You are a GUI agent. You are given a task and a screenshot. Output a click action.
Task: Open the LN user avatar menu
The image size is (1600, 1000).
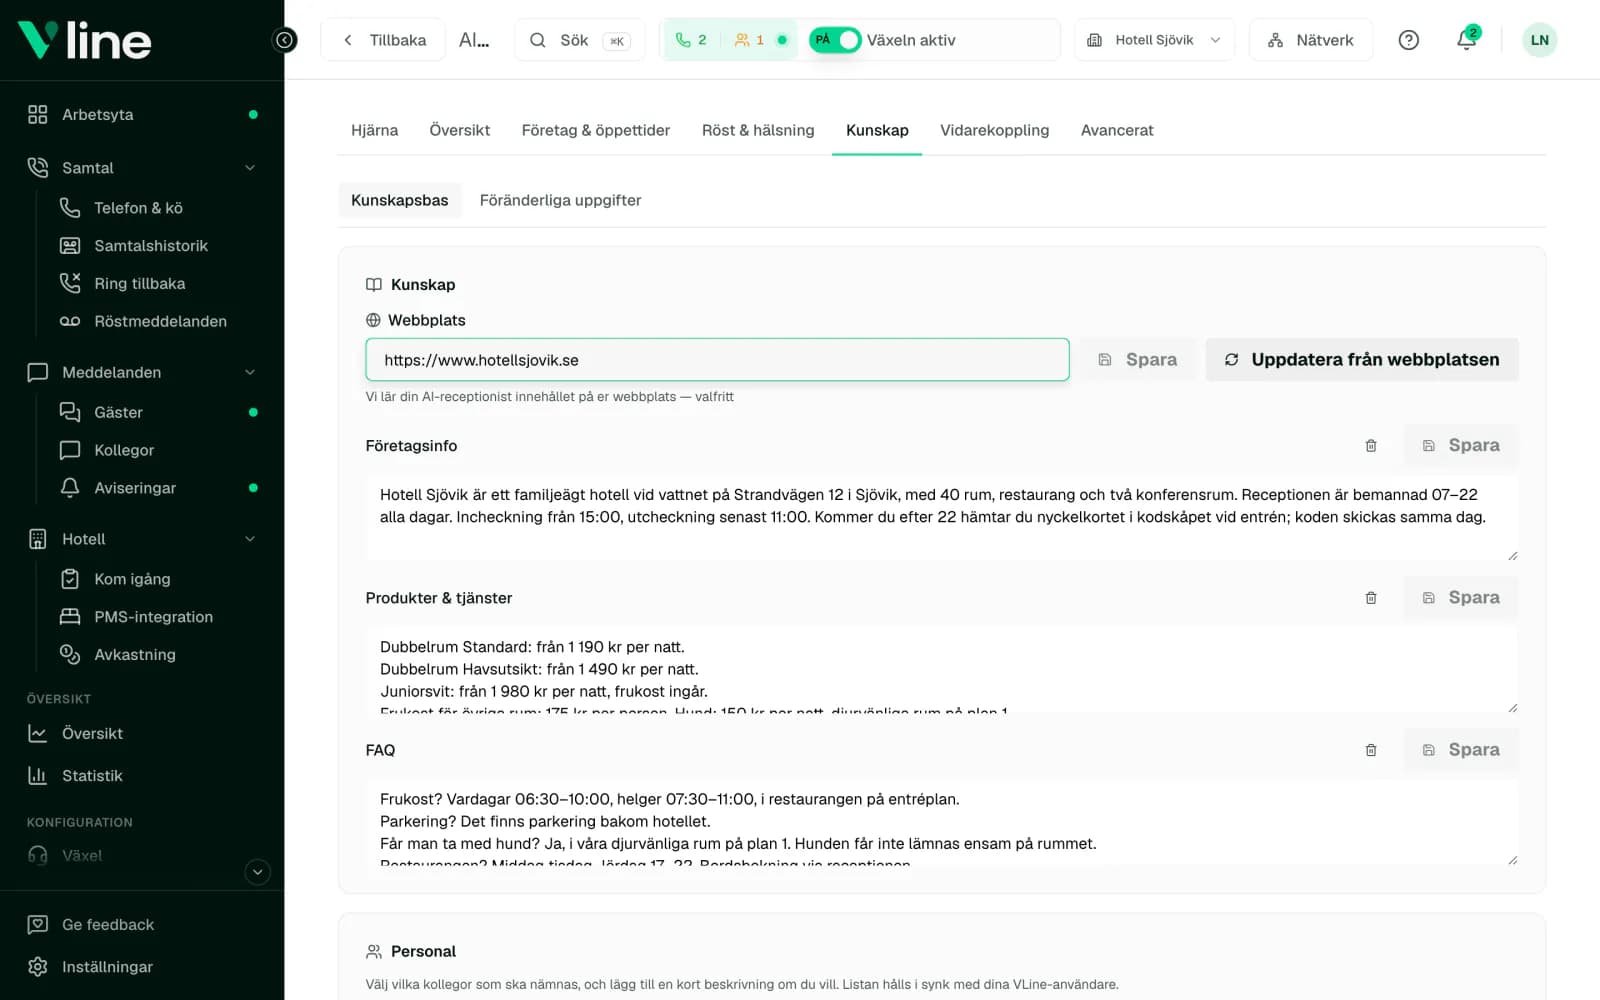click(x=1539, y=40)
